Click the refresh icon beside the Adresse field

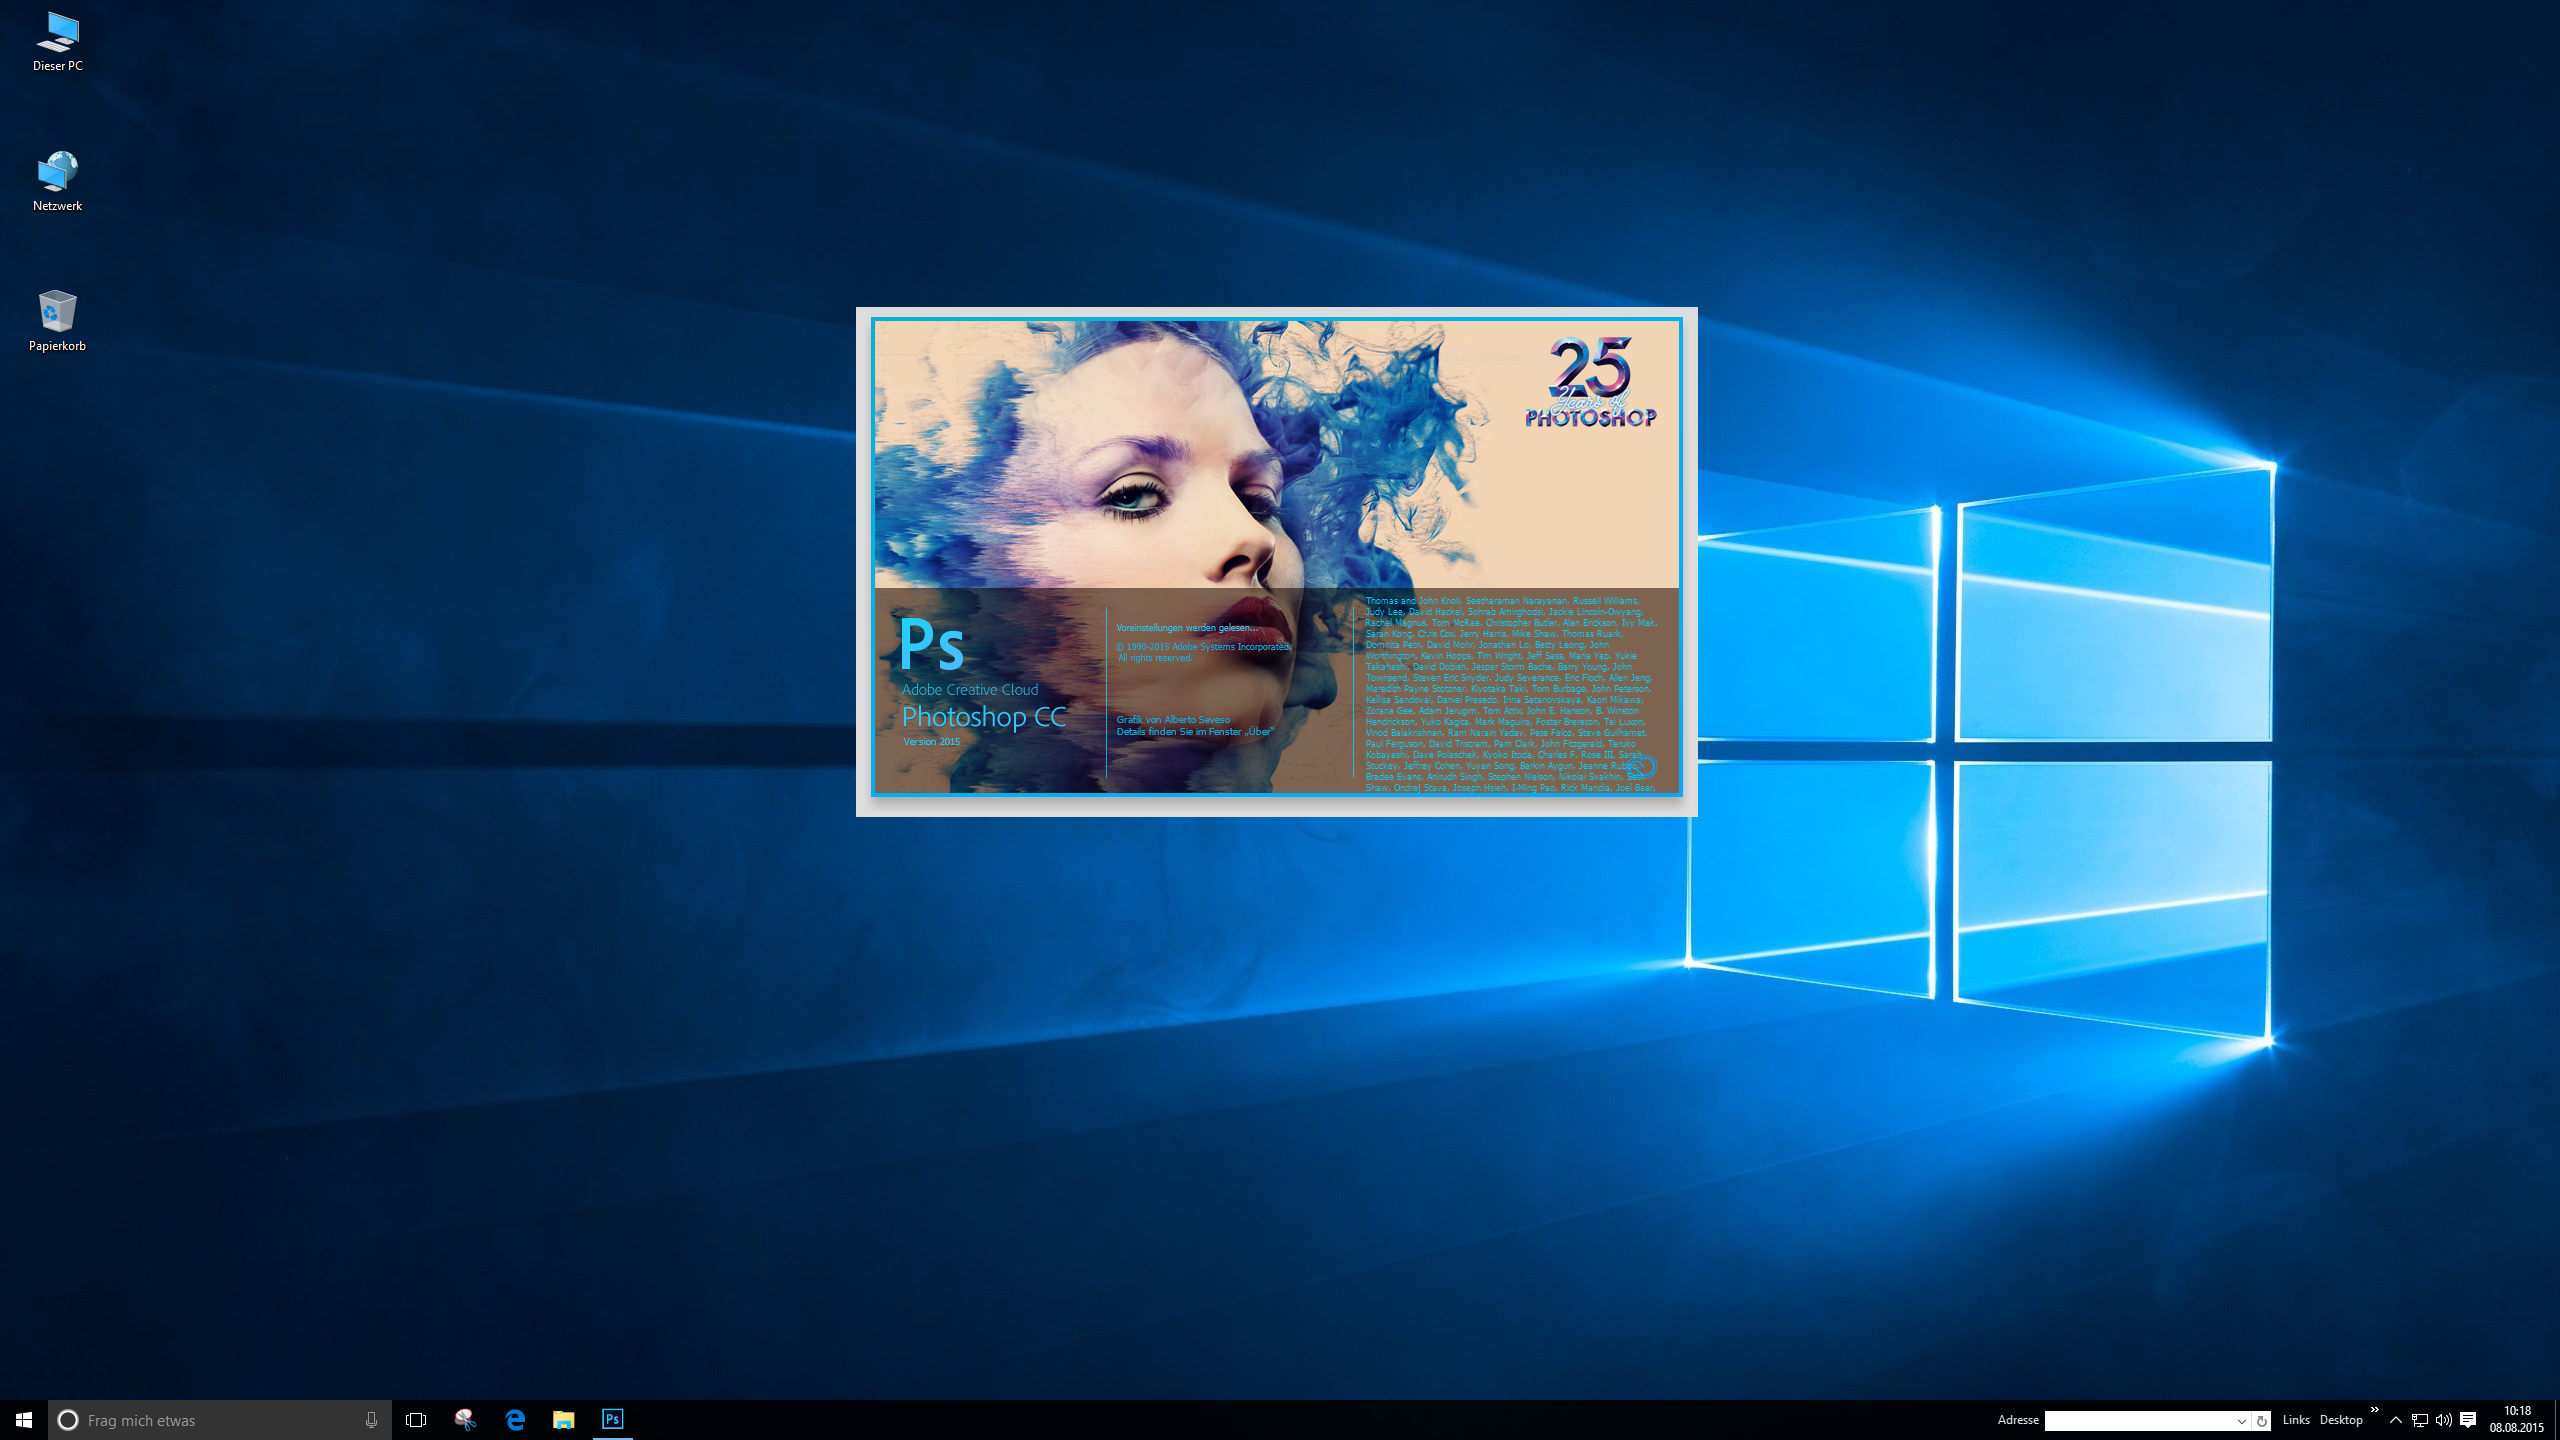coord(2262,1421)
